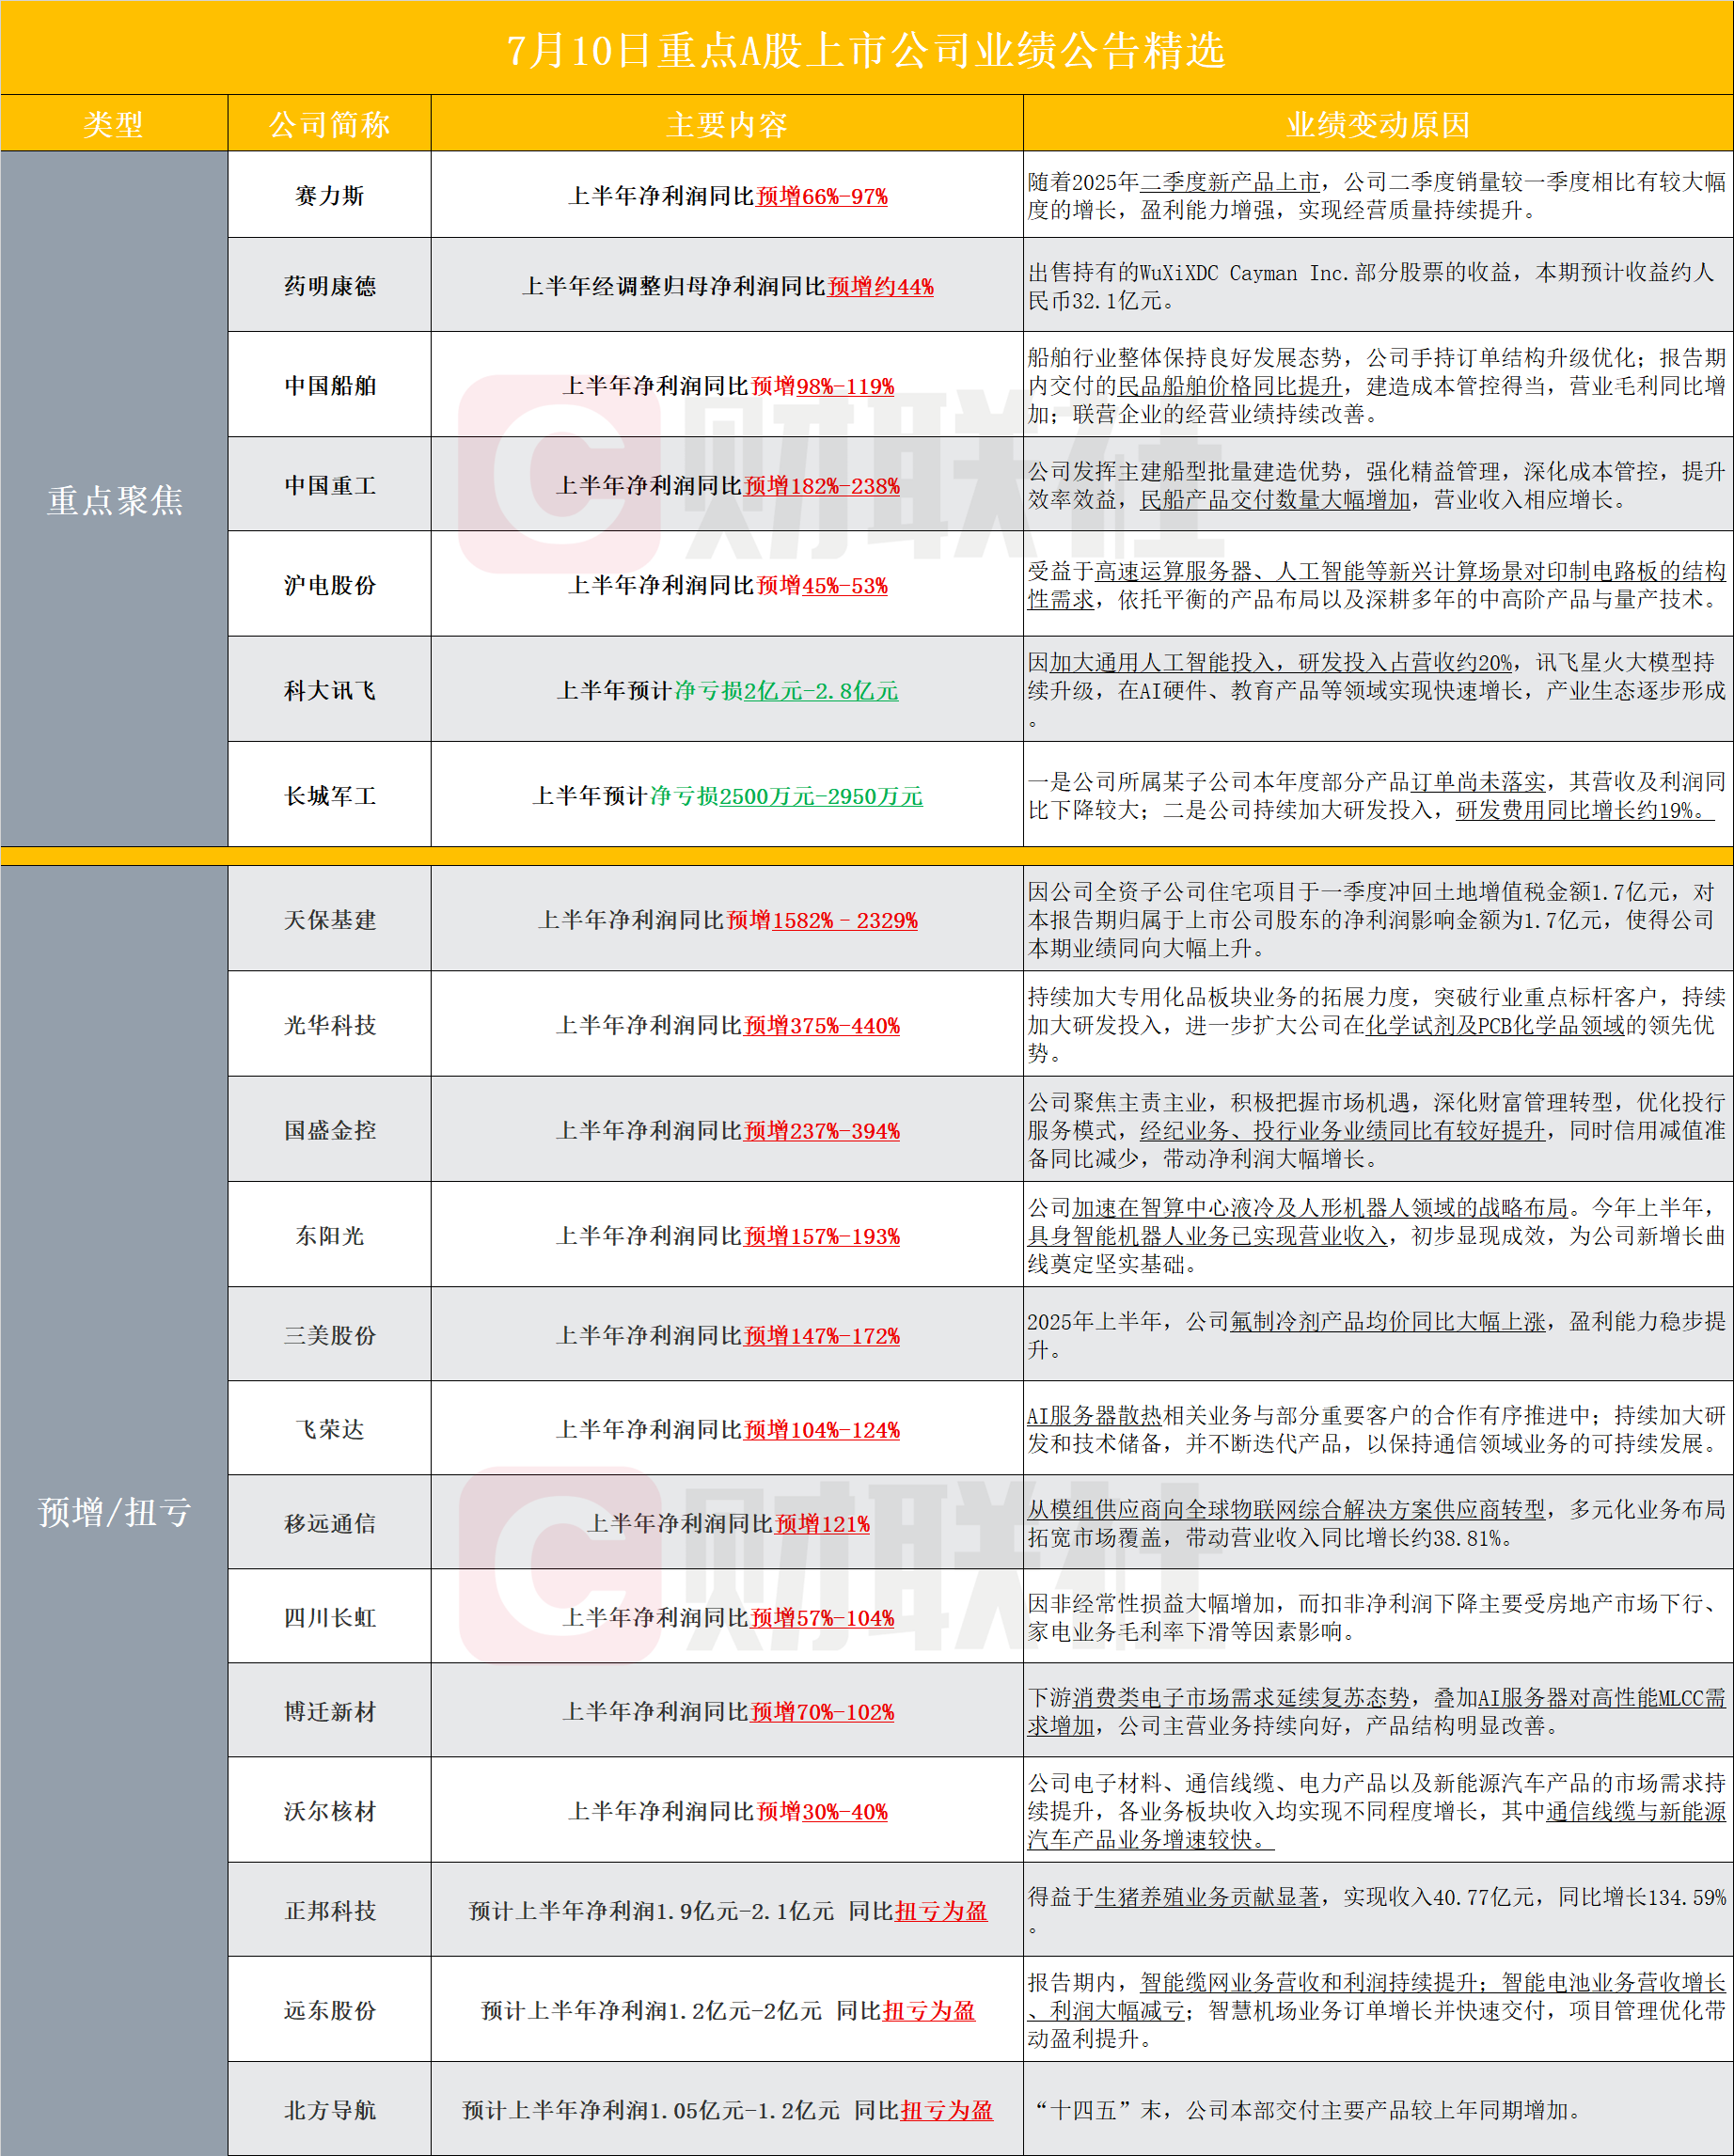The image size is (1734, 2156).
Task: Click 预增45%-53% profit forecast
Action: click(822, 585)
